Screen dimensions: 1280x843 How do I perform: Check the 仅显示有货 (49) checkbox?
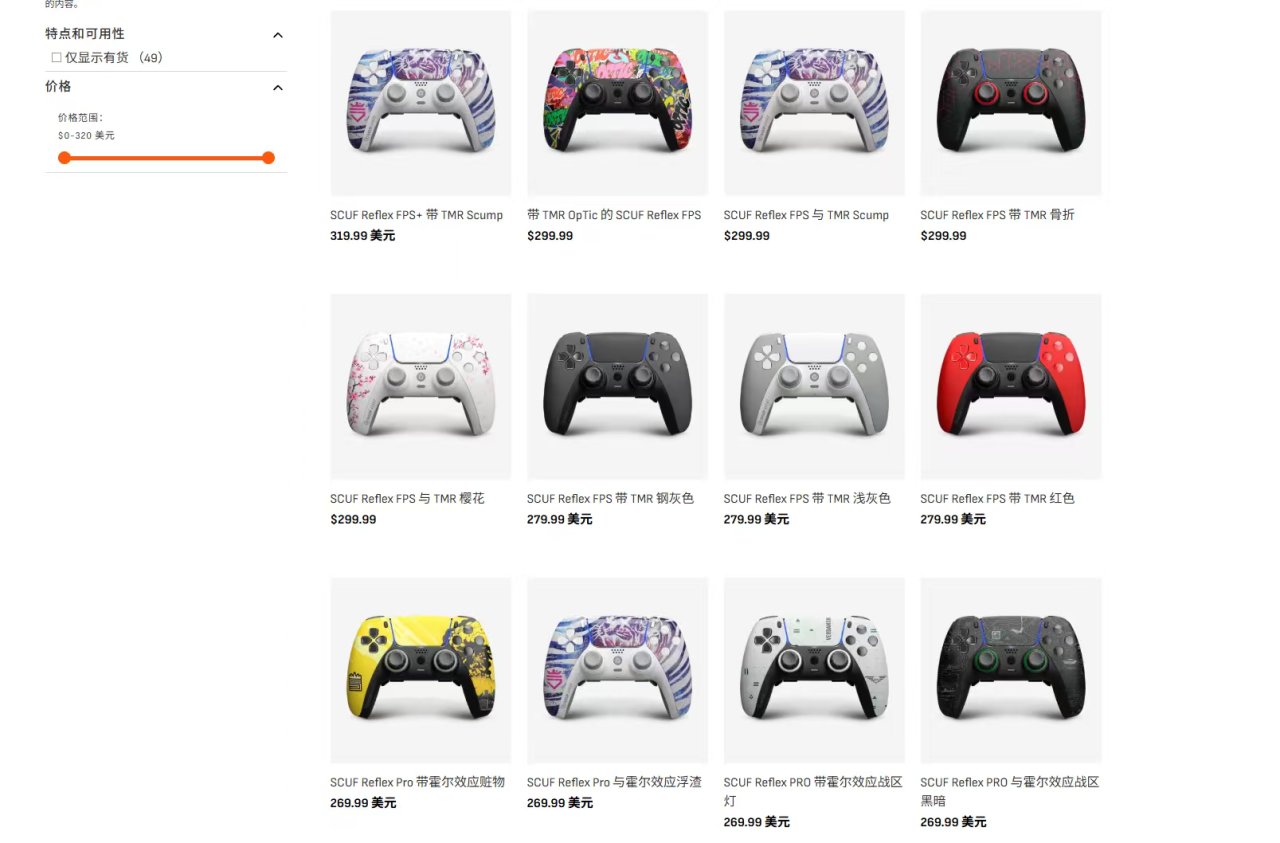[57, 58]
